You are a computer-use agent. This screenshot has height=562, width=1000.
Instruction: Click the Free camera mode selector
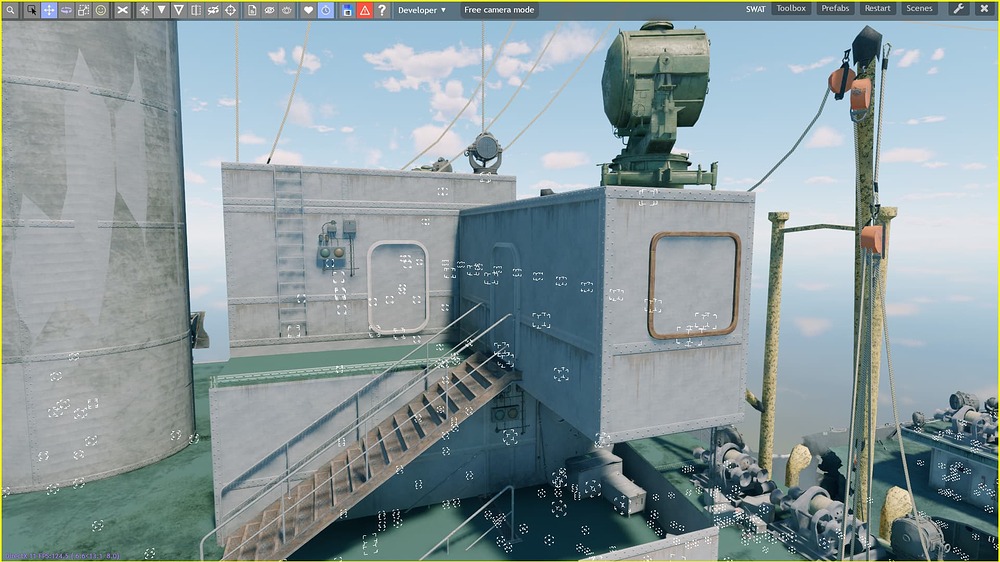tap(499, 10)
